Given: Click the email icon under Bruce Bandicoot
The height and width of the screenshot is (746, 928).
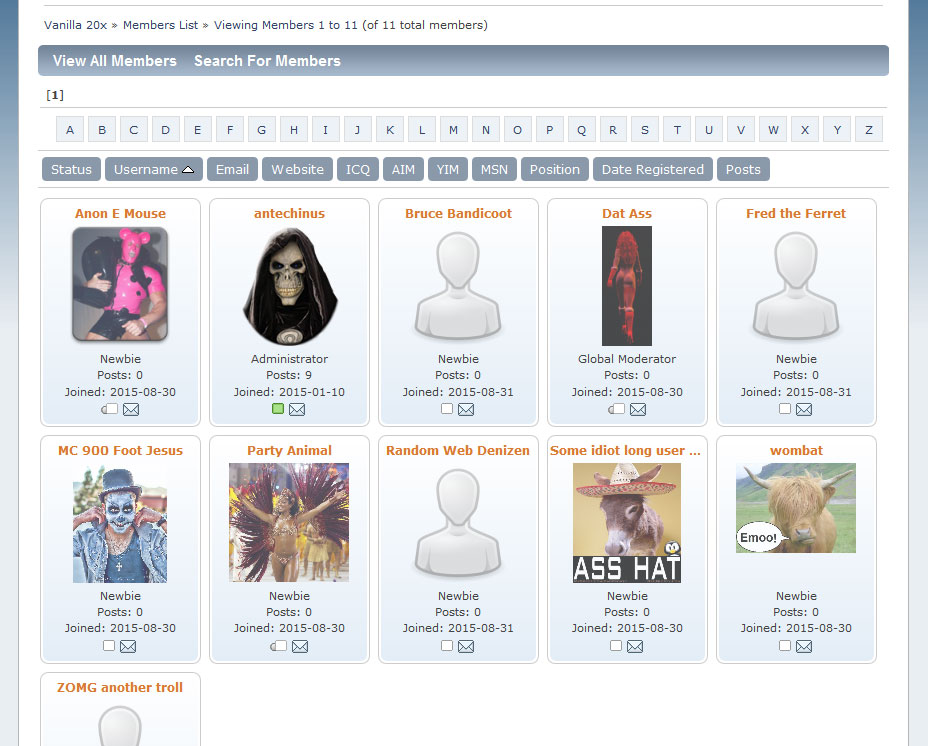Looking at the screenshot, I should (x=466, y=409).
